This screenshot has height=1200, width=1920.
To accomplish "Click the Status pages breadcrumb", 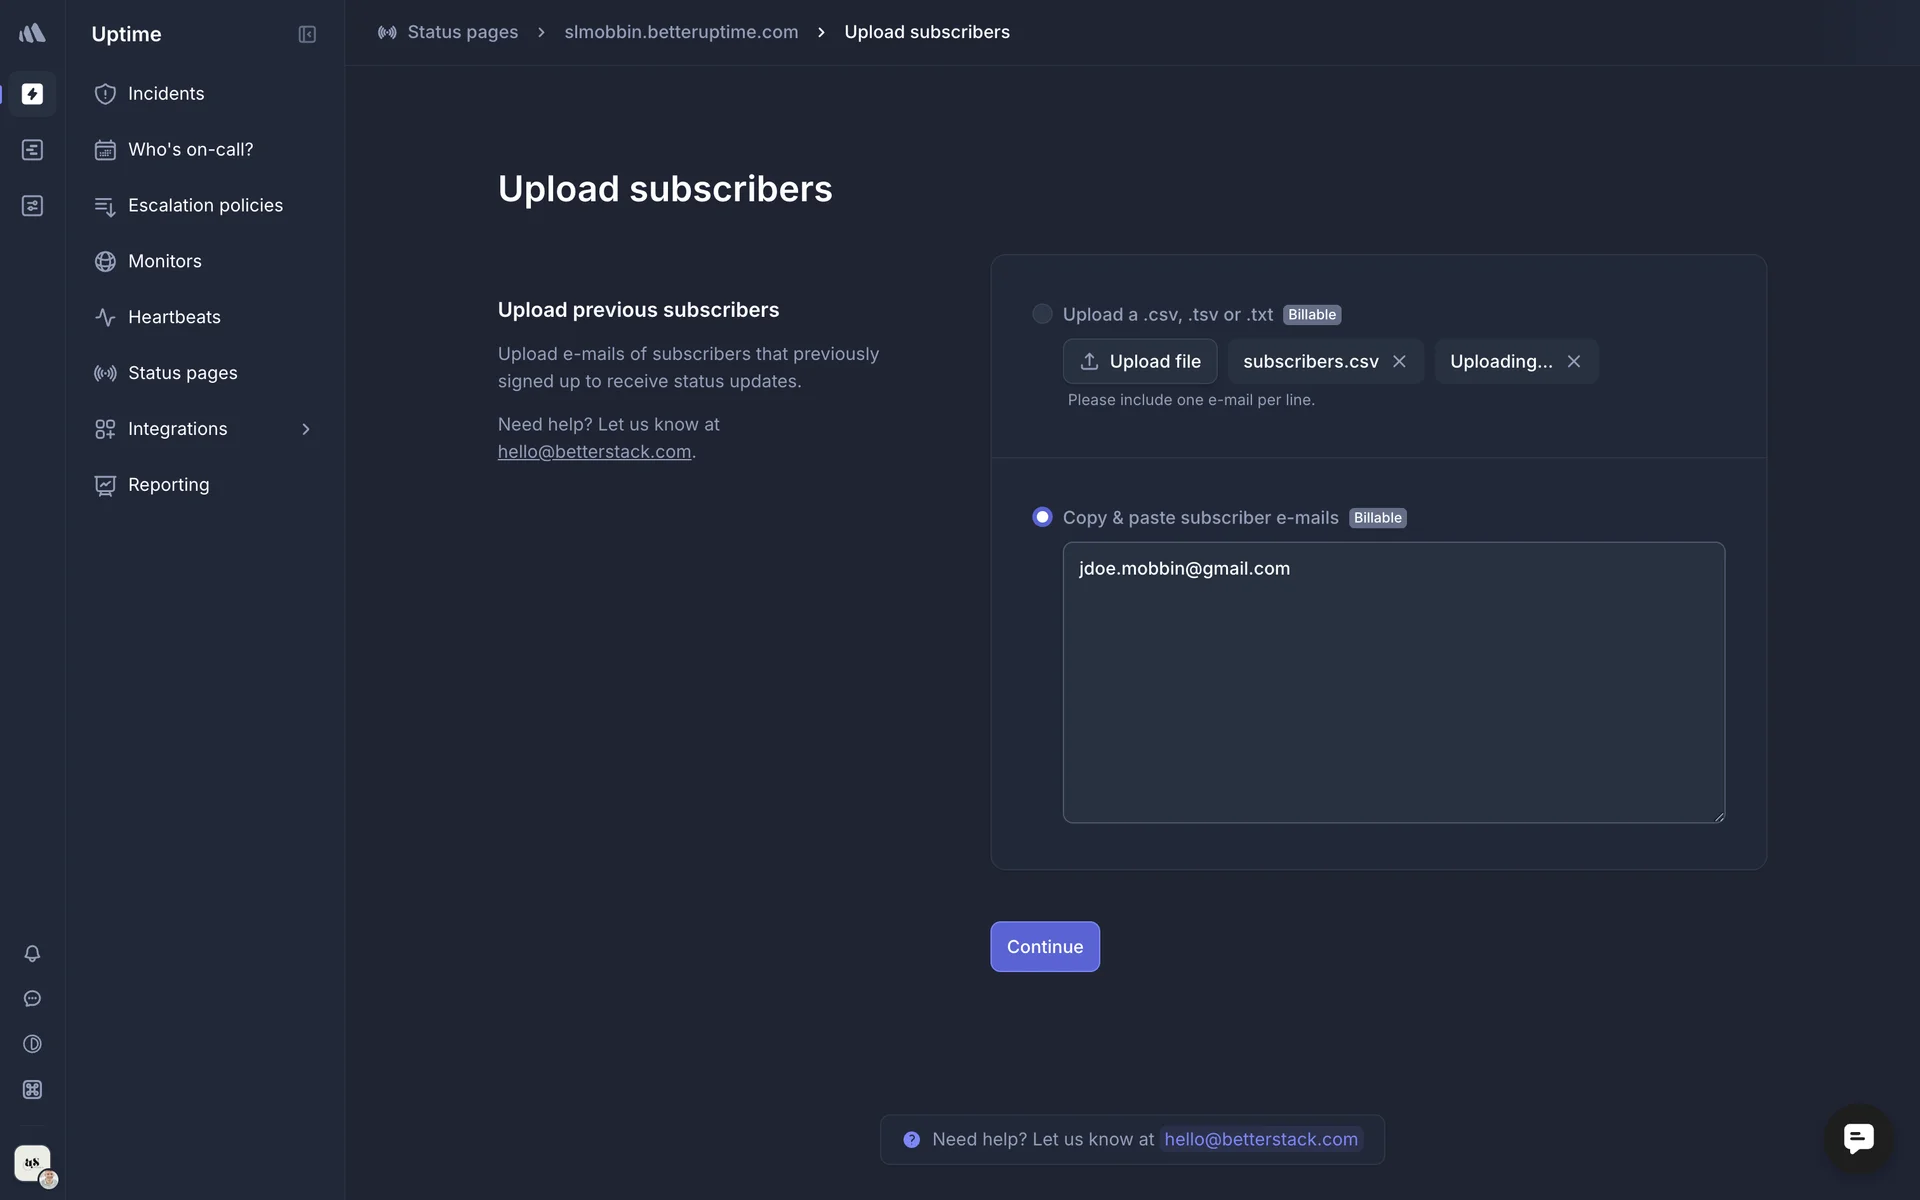I will [462, 32].
